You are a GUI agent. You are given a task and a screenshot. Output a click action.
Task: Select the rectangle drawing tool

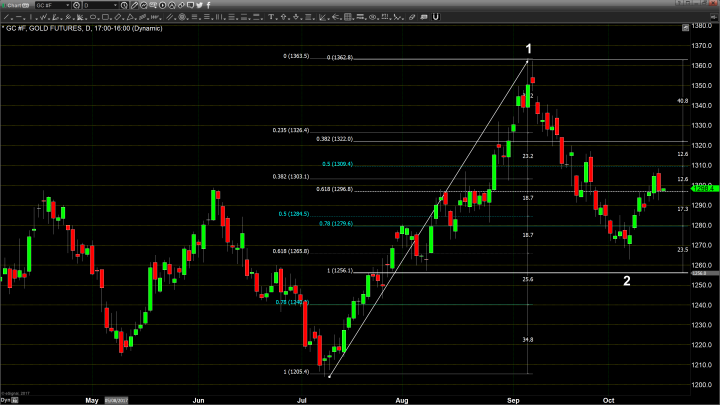[105, 17]
